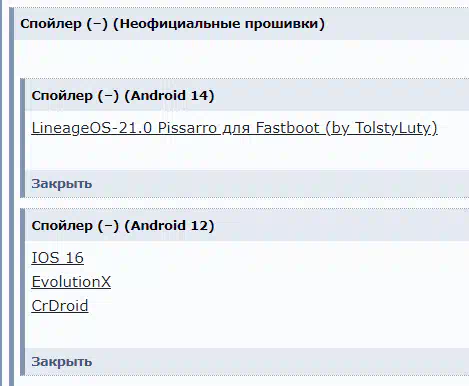Collapse the Android 14 spoiler header
Screen dimensions: 469x386
coord(247,96)
